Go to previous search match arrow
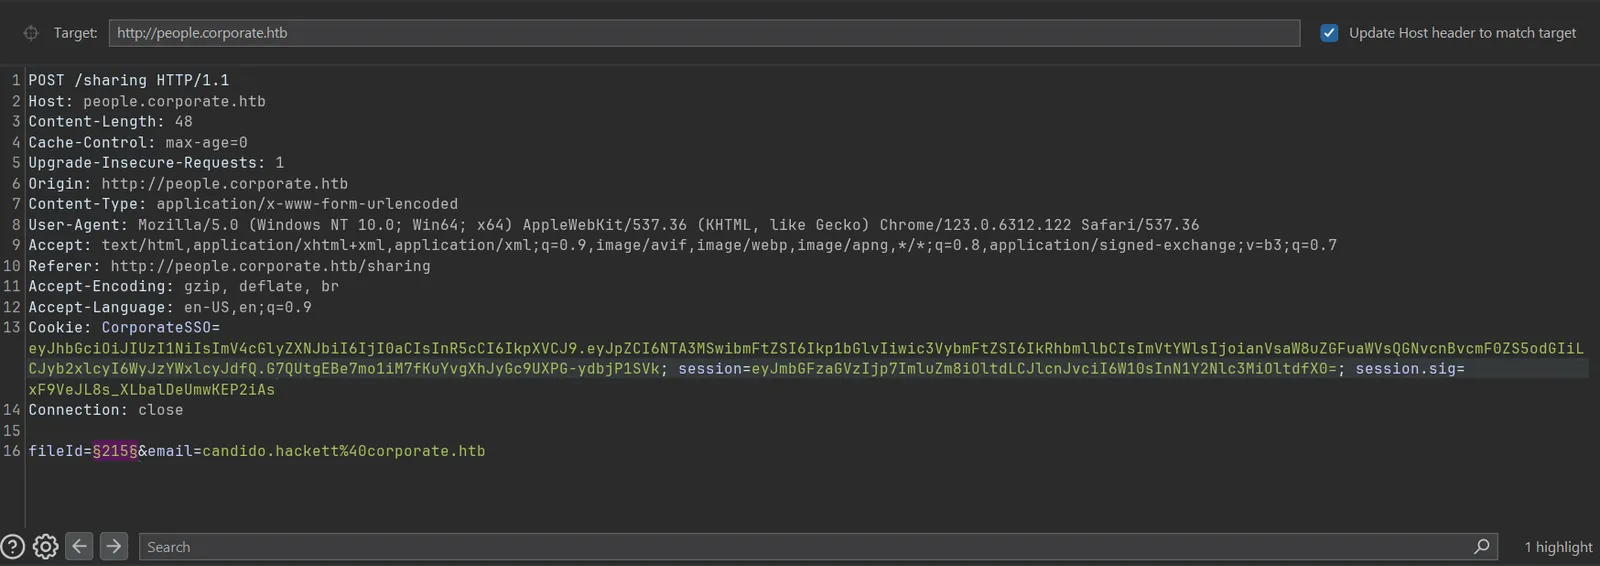This screenshot has height=566, width=1600. [79, 546]
